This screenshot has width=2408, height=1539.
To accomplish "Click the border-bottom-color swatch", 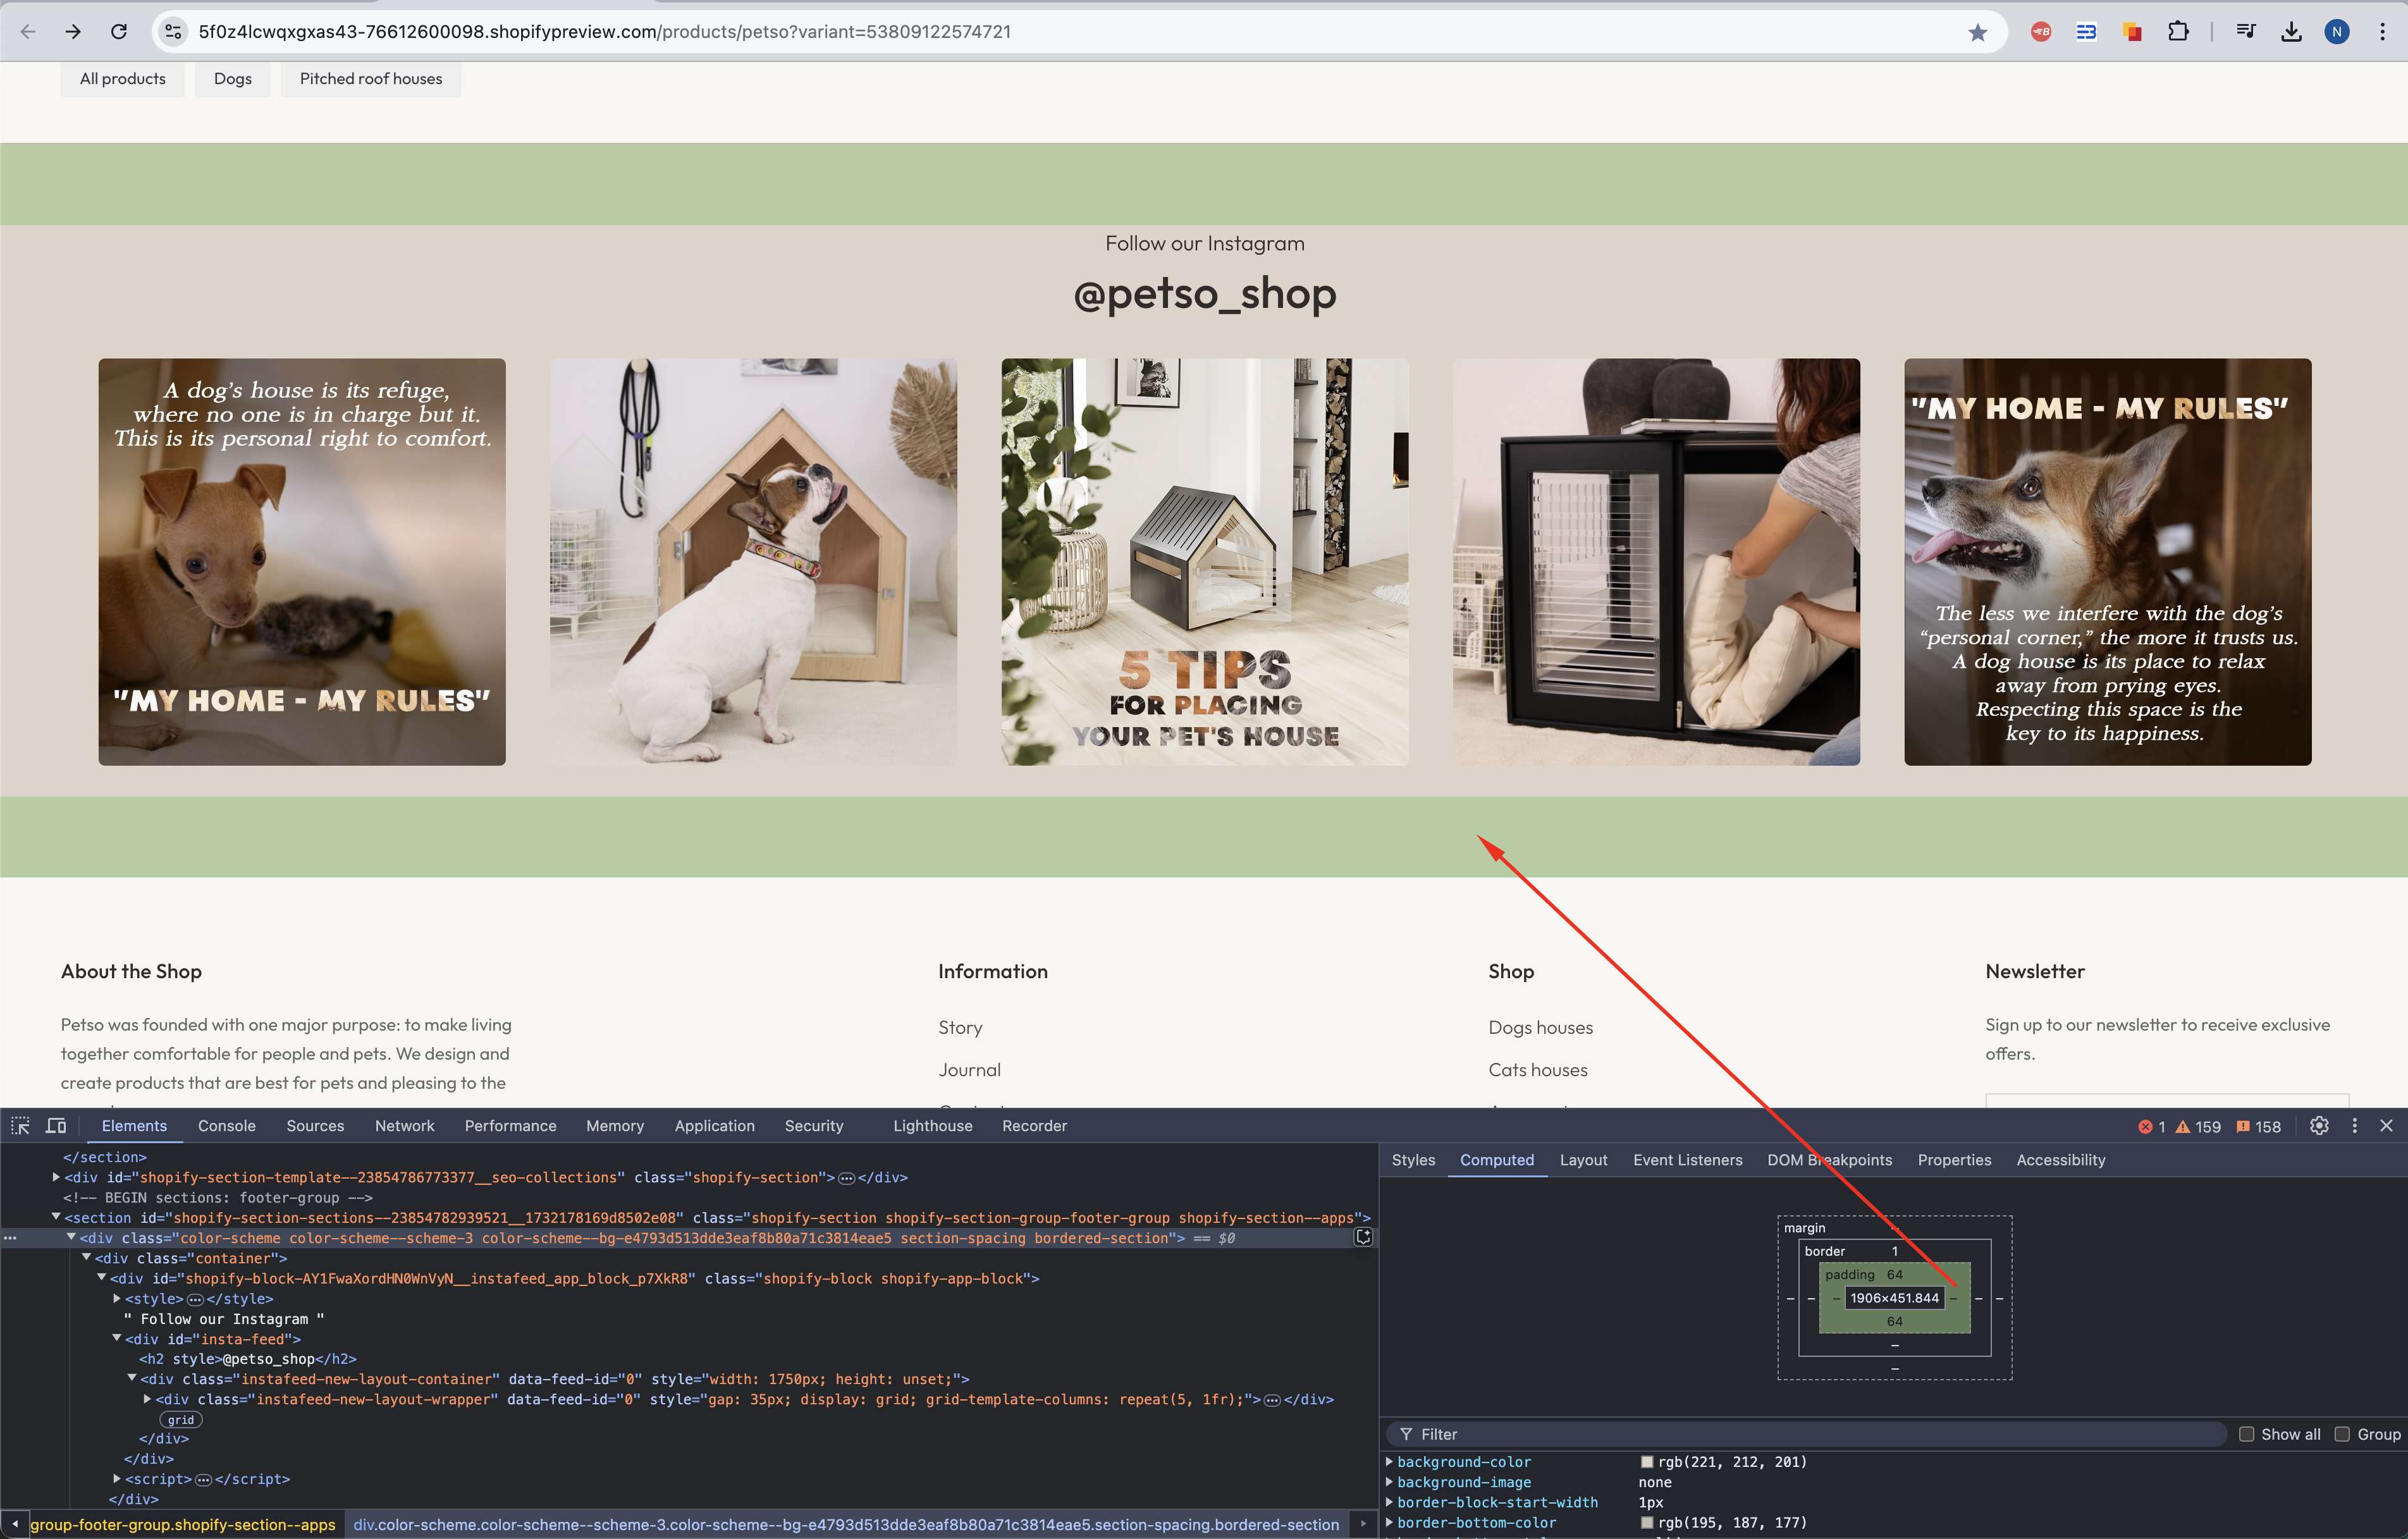I will 1646,1523.
